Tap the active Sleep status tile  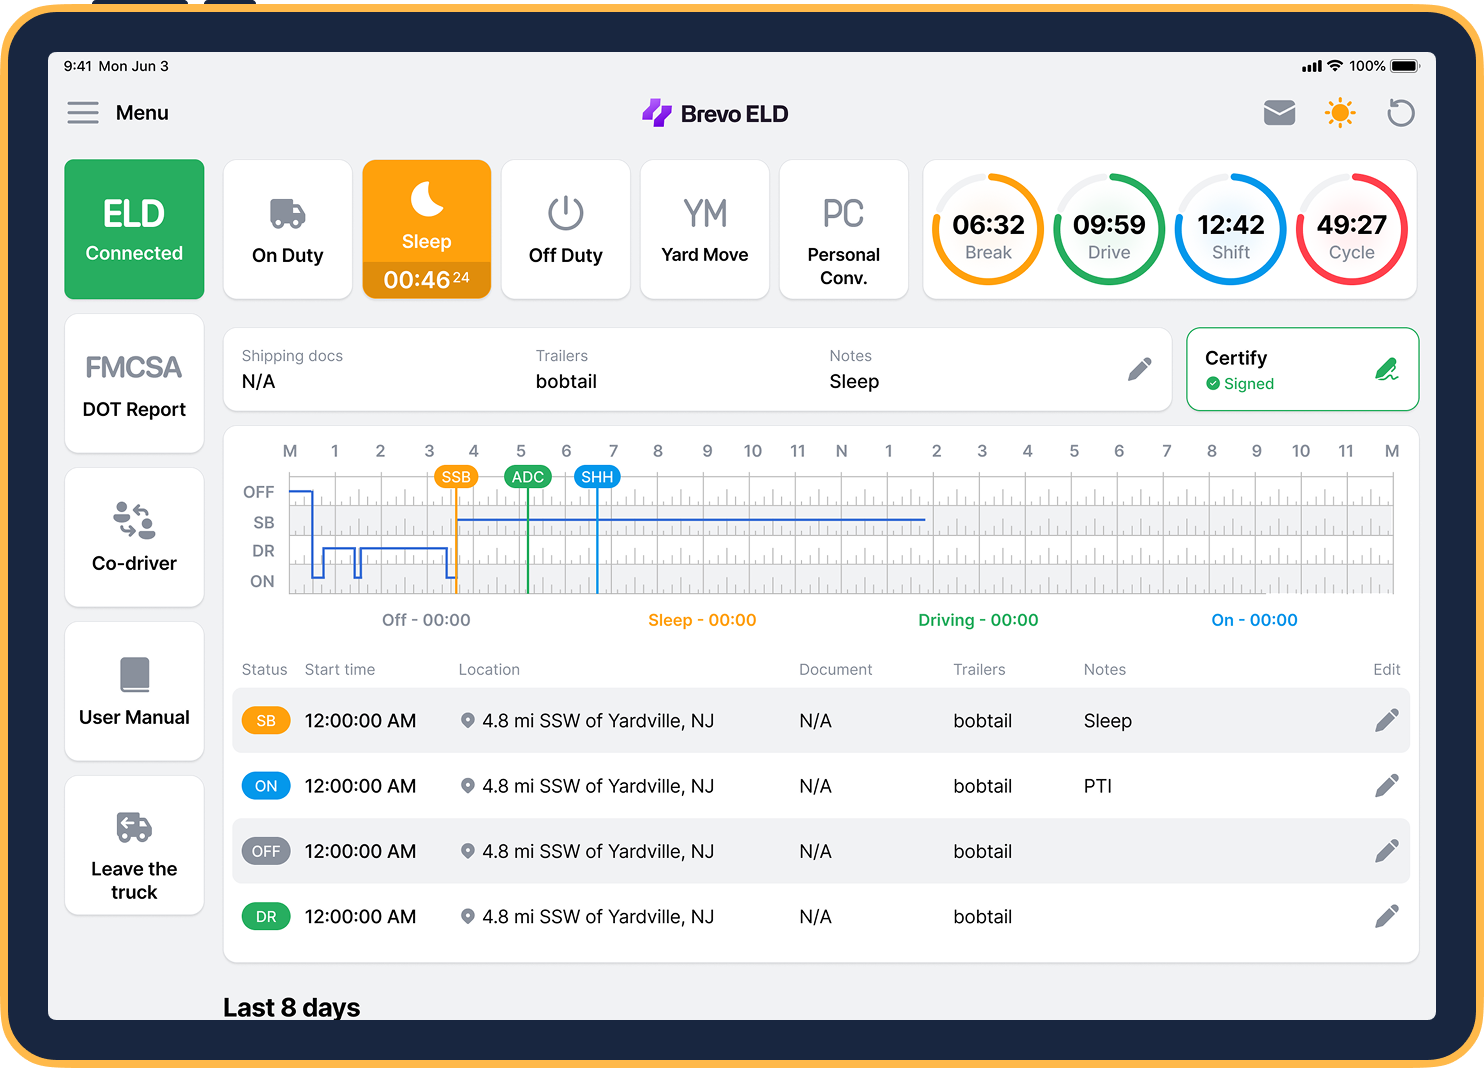(427, 230)
